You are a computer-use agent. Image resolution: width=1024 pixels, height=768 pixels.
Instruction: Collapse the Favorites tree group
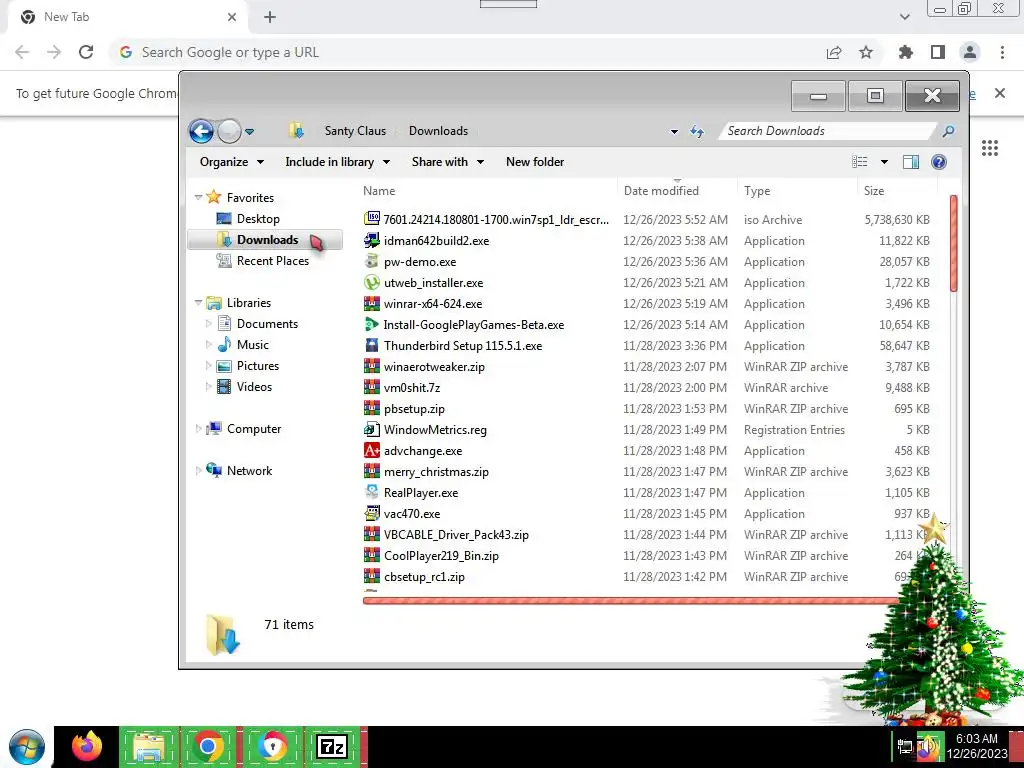[198, 197]
